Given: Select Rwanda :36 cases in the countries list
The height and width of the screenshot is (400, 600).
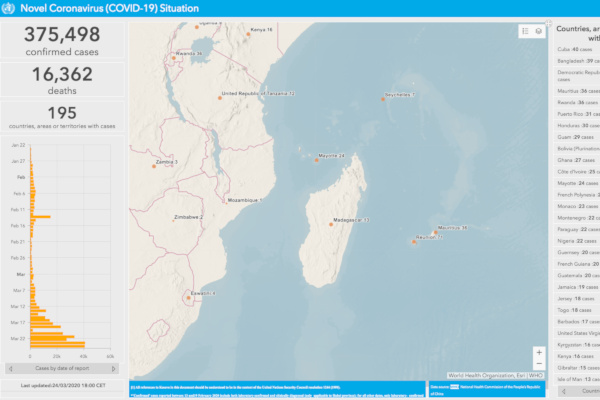Looking at the screenshot, I should [577, 103].
